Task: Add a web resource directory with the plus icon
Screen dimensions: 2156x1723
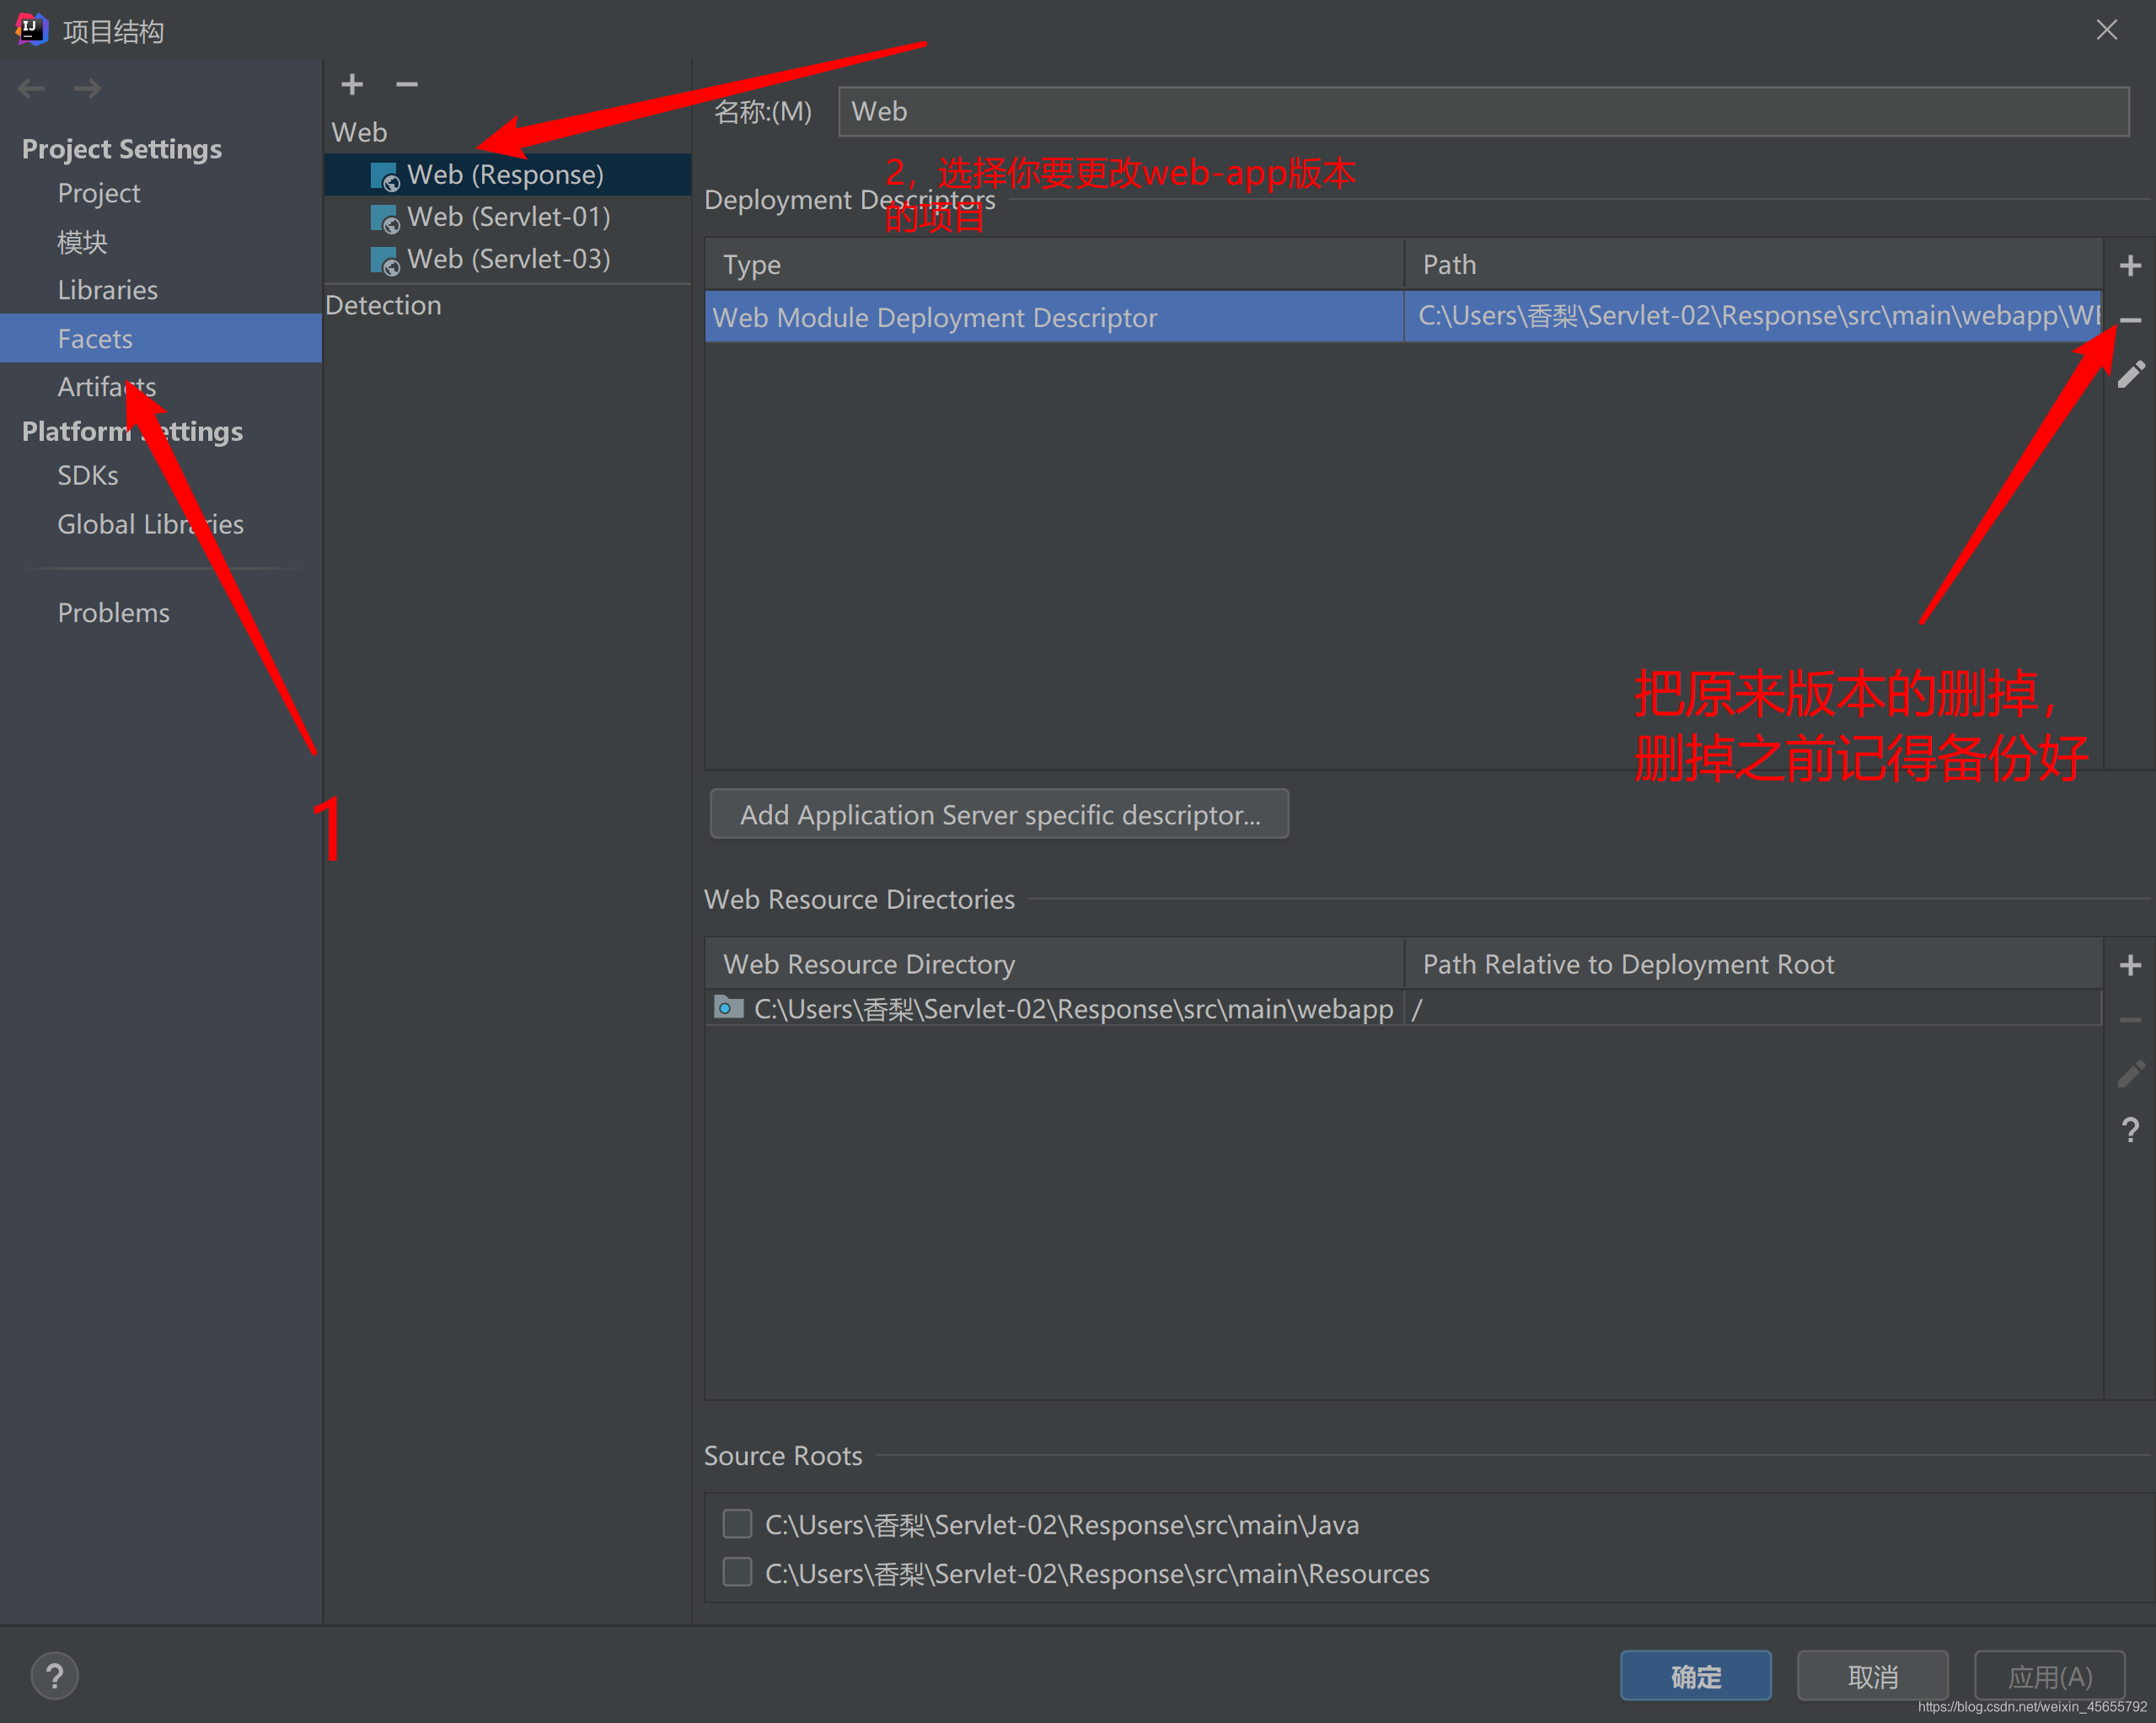Action: (x=2129, y=964)
